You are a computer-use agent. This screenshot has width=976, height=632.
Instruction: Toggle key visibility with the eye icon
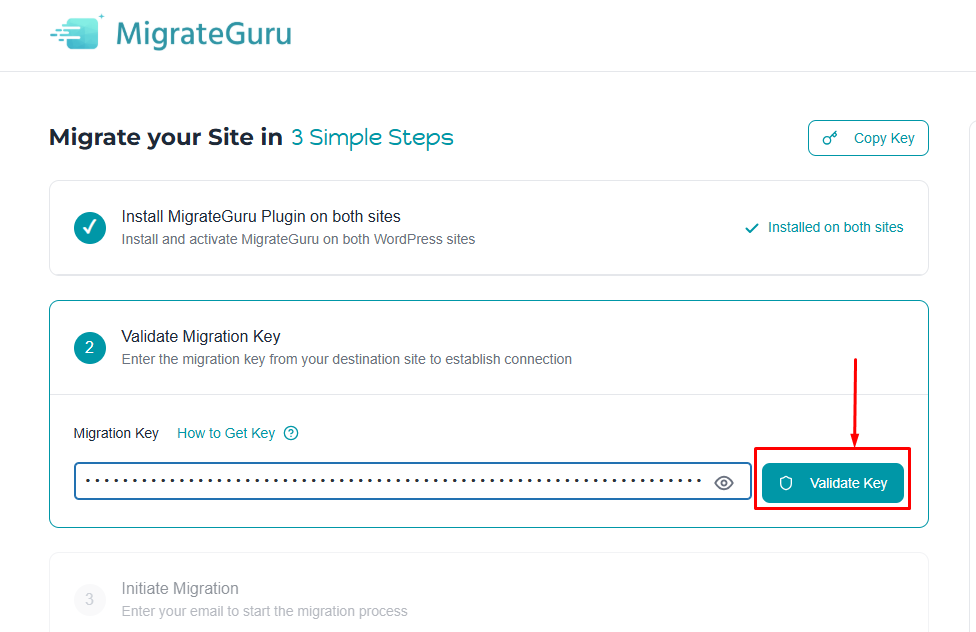click(723, 483)
